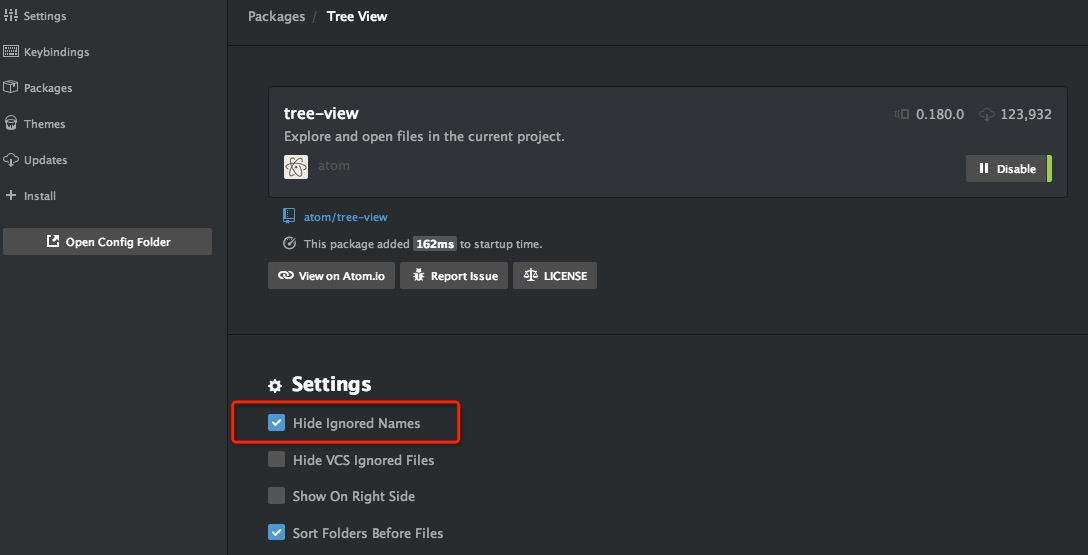This screenshot has width=1088, height=555.
Task: Enable Show On Right Side
Action: pyautogui.click(x=276, y=496)
